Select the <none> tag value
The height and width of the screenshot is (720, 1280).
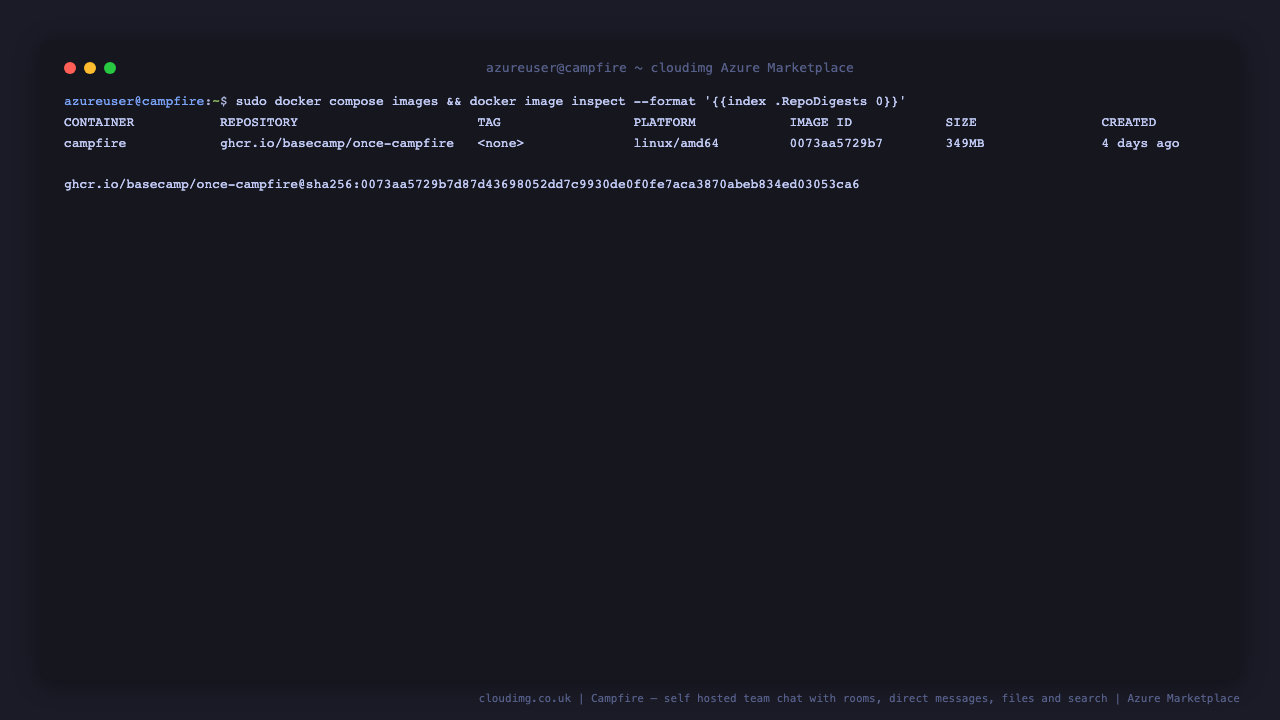pyautogui.click(x=501, y=143)
